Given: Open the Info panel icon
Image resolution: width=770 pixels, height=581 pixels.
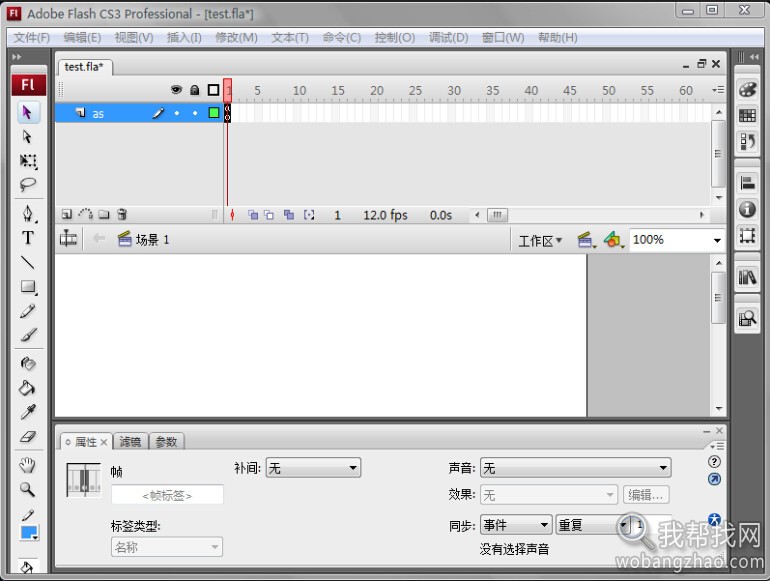Looking at the screenshot, I should click(x=747, y=209).
